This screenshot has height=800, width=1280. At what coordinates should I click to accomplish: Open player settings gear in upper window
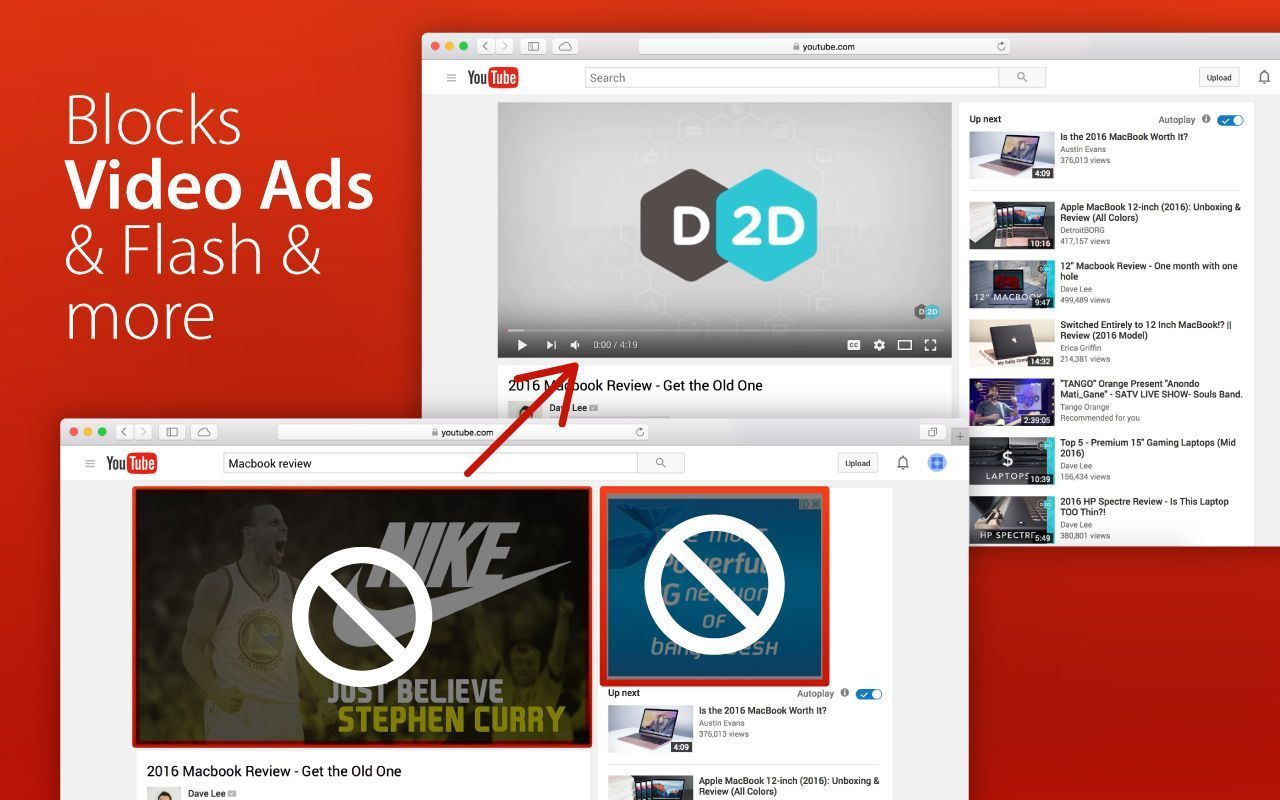tap(879, 345)
